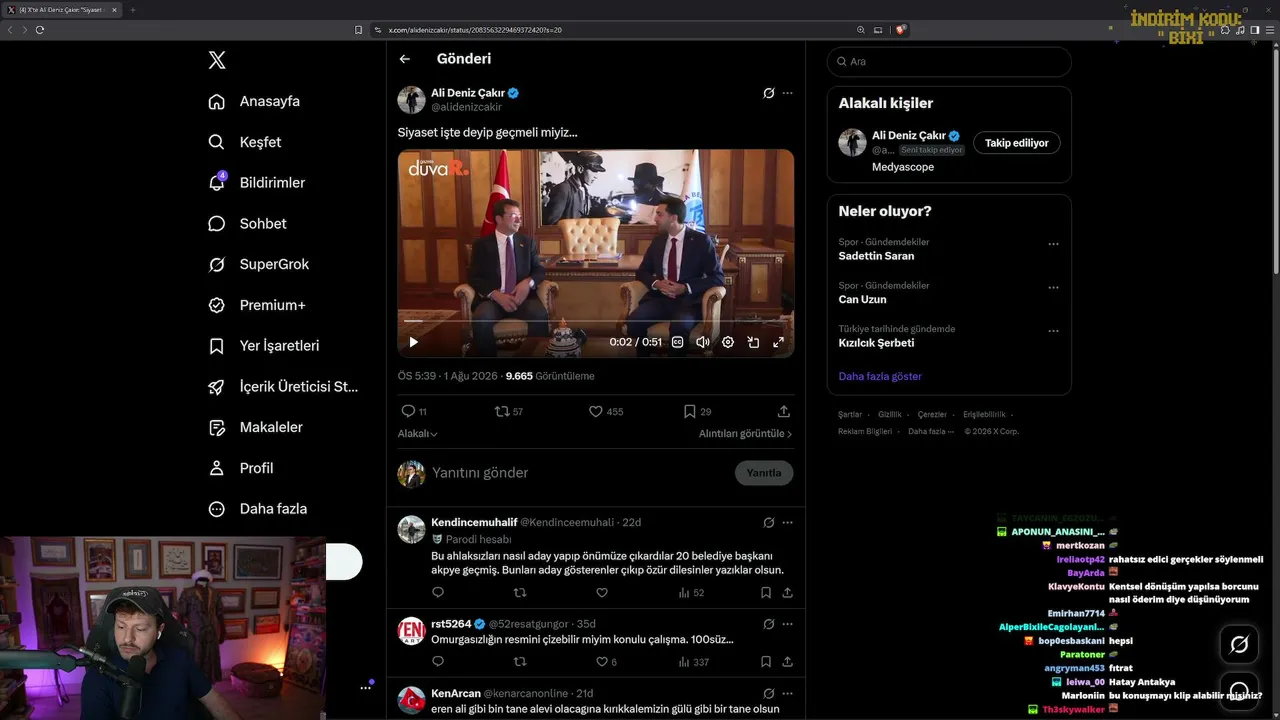Image resolution: width=1280 pixels, height=720 pixels.
Task: Open footer Daha fazla dropdown
Action: pos(931,431)
